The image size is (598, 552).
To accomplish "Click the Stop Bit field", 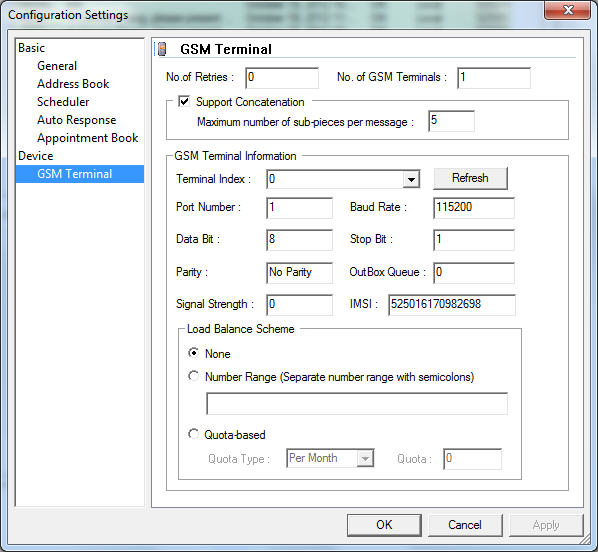I will coord(474,240).
